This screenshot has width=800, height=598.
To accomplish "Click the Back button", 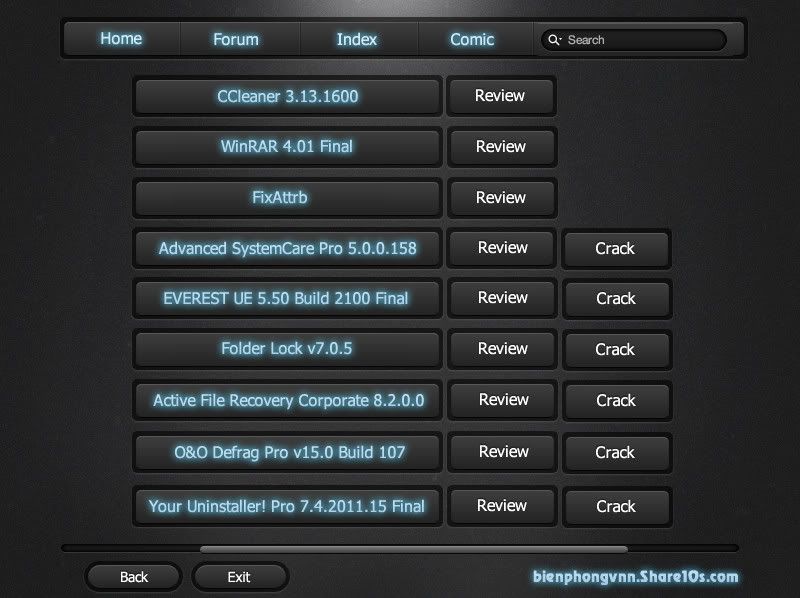I will pyautogui.click(x=134, y=577).
